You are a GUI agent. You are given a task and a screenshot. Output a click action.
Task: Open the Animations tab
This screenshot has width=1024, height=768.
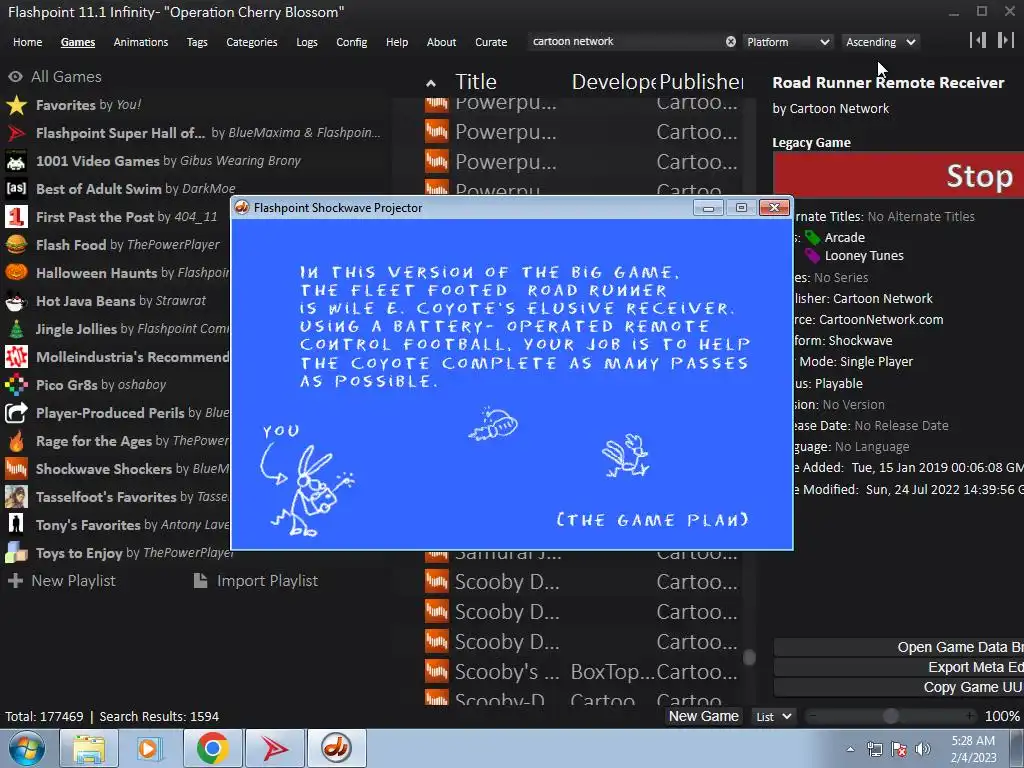tap(140, 42)
